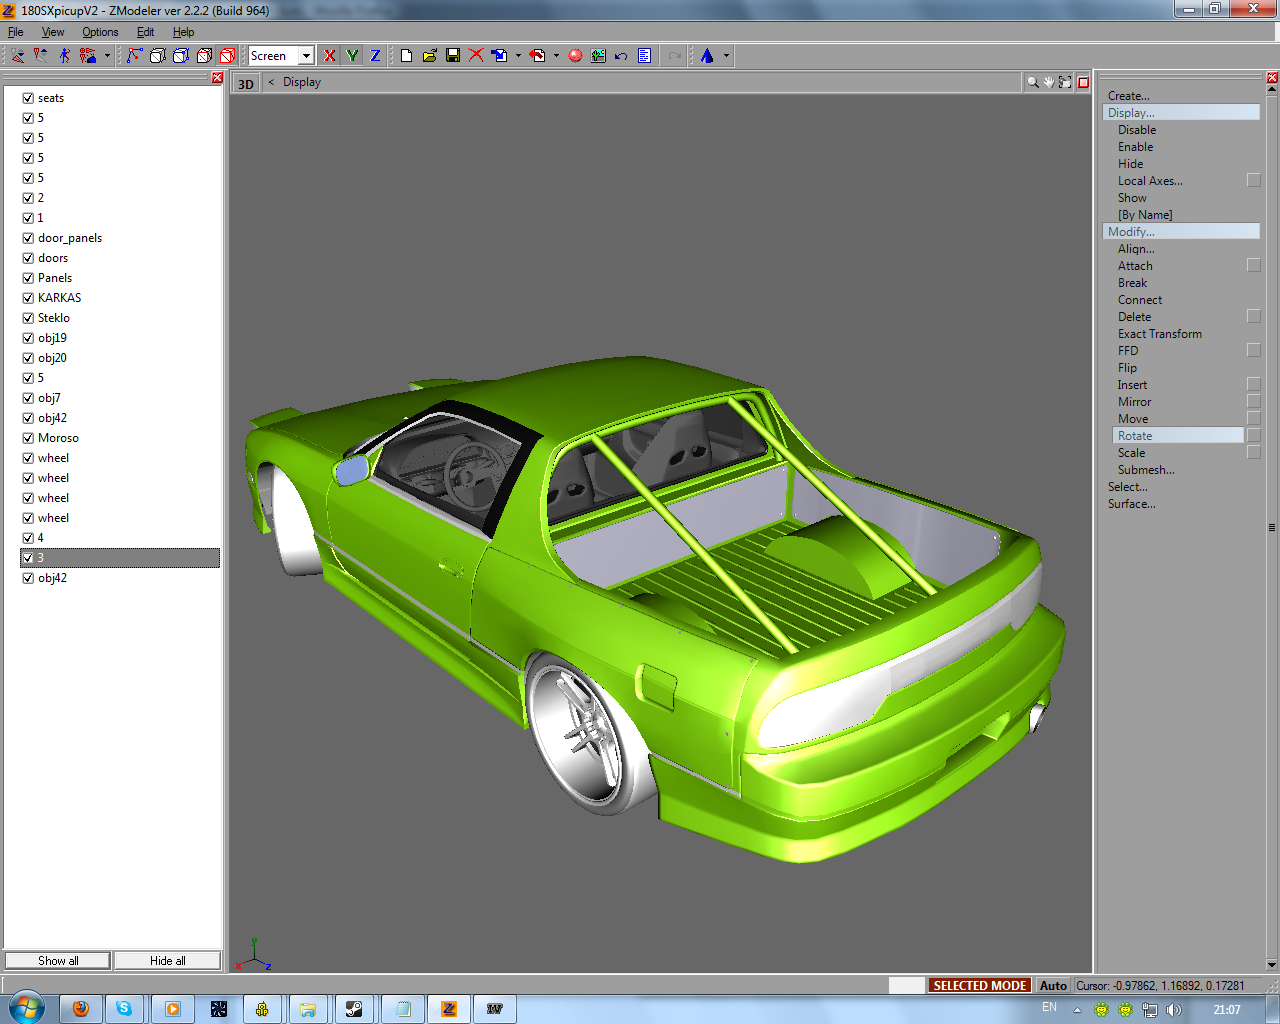Image resolution: width=1280 pixels, height=1024 pixels.
Task: Toggle the Z axis constraint button
Action: [375, 56]
